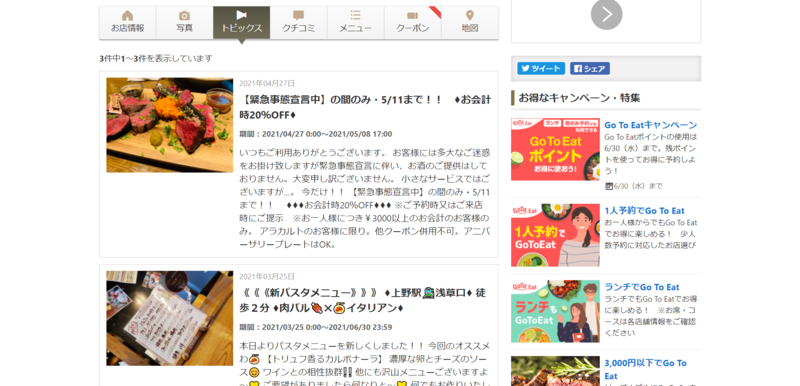
Task: Open the 3,000円以下でGo To Eat link
Action: (645, 369)
